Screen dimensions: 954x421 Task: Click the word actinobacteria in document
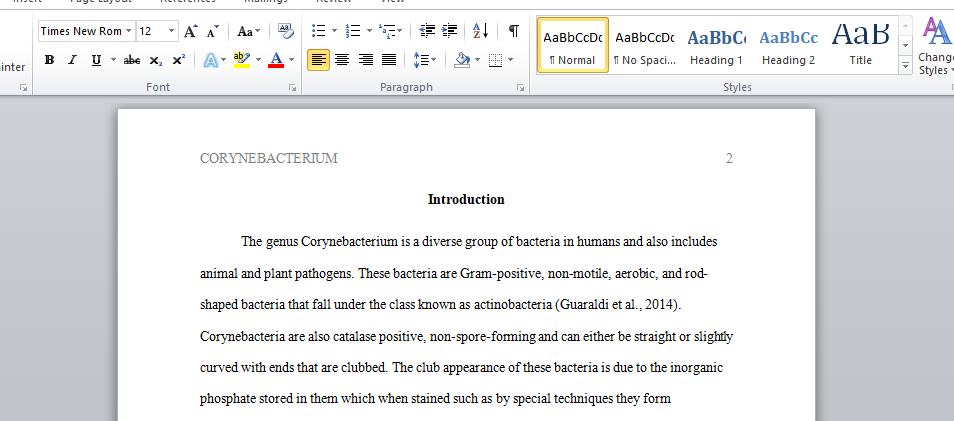click(x=513, y=305)
